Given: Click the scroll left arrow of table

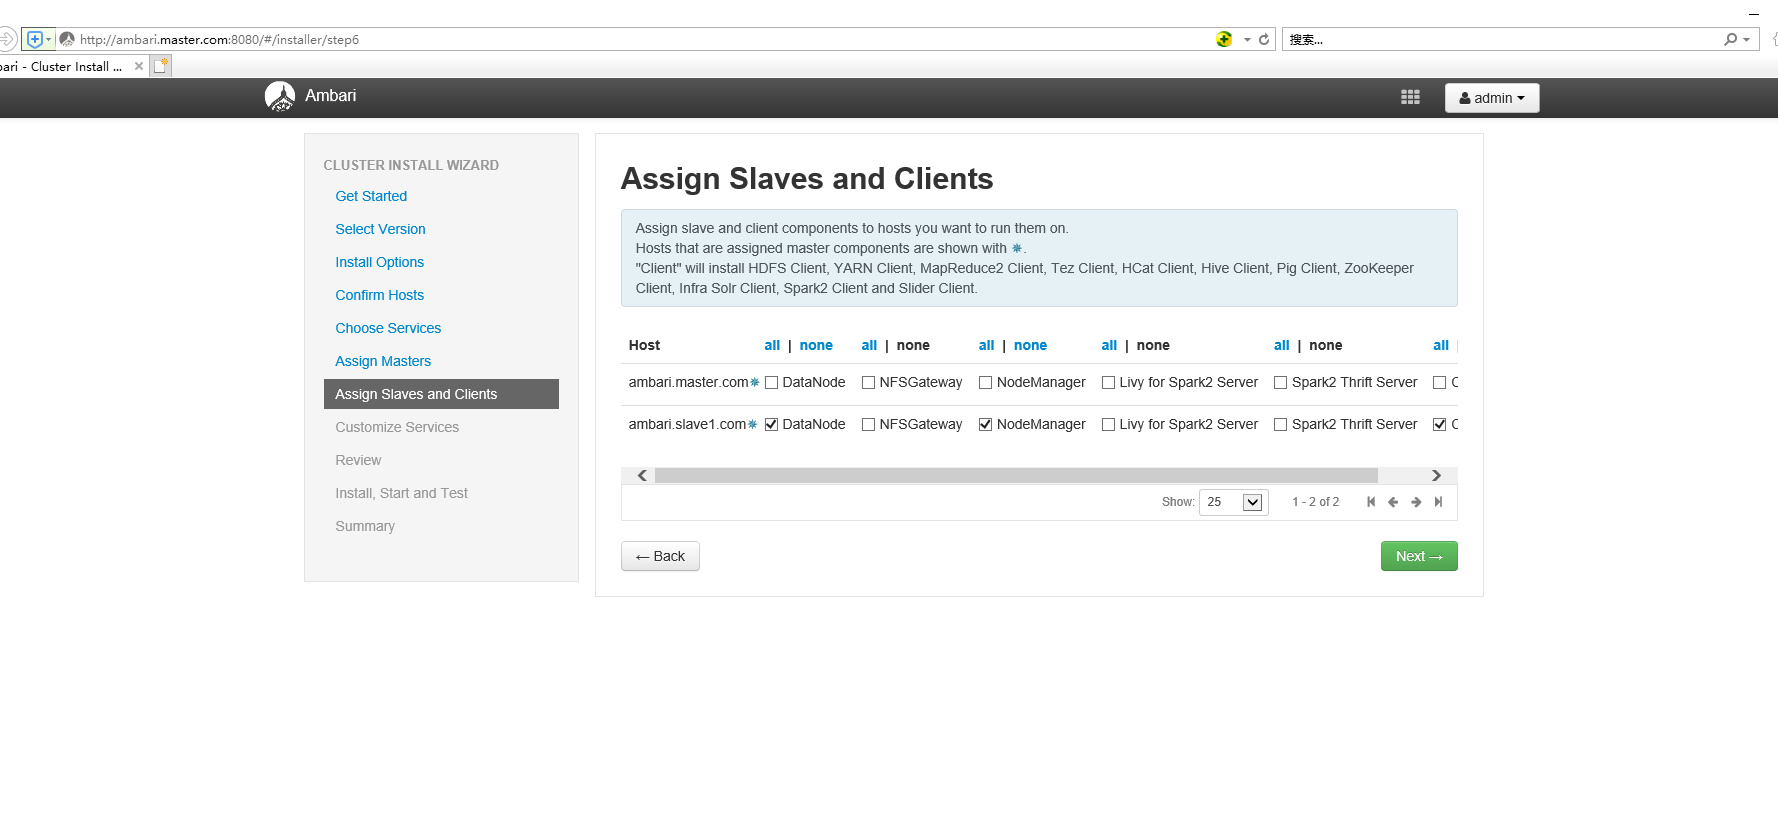Looking at the screenshot, I should tap(642, 476).
